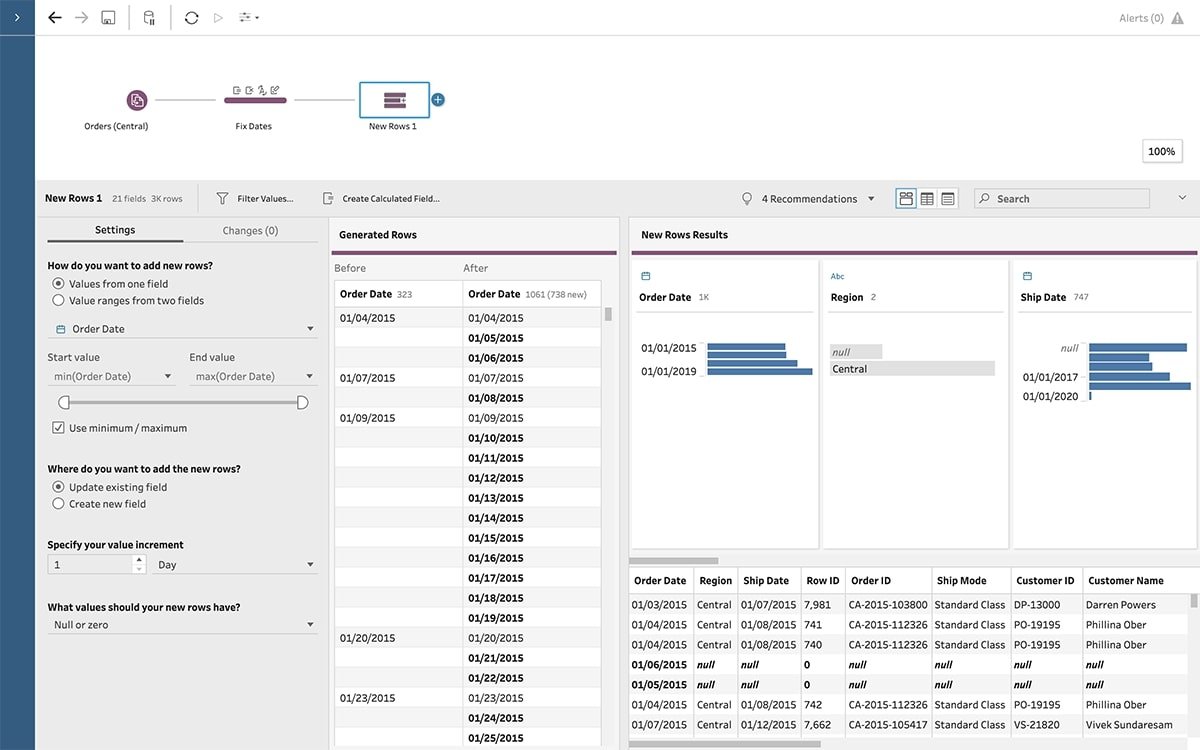Switch to the data grid view icon
The image size is (1200, 750).
point(926,198)
